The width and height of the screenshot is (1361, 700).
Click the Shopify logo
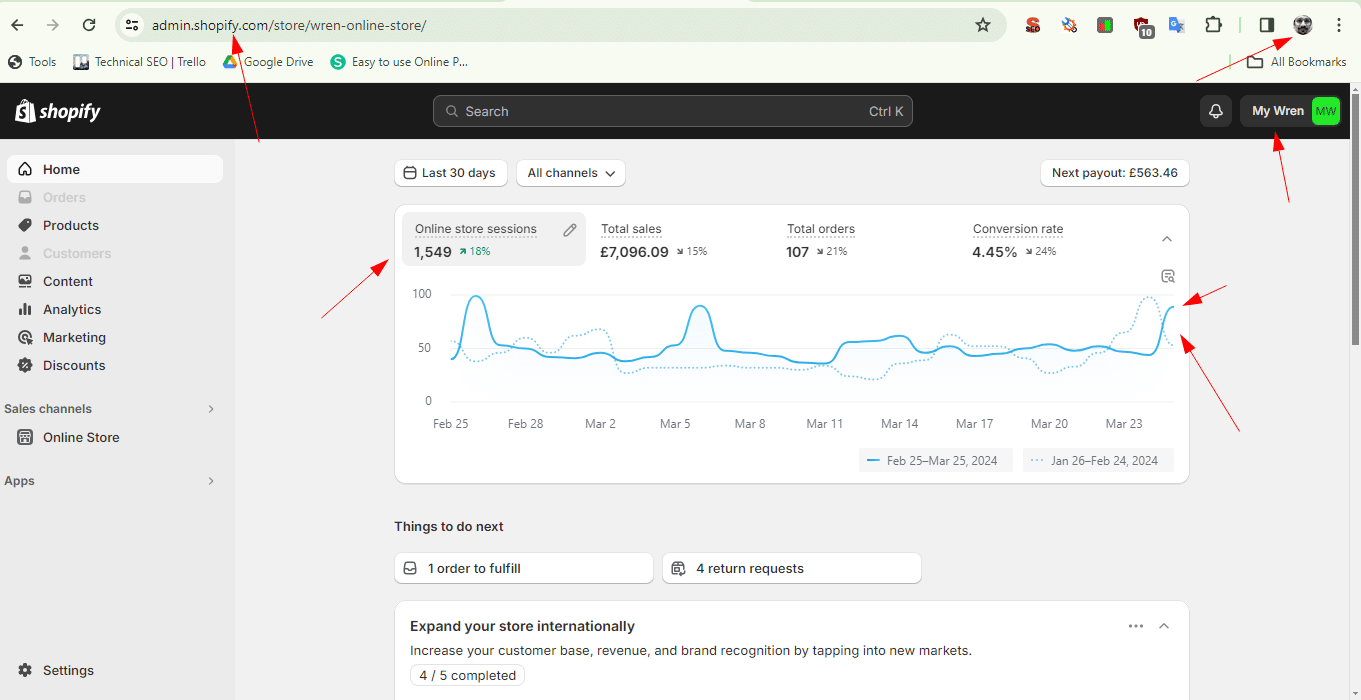tap(58, 111)
